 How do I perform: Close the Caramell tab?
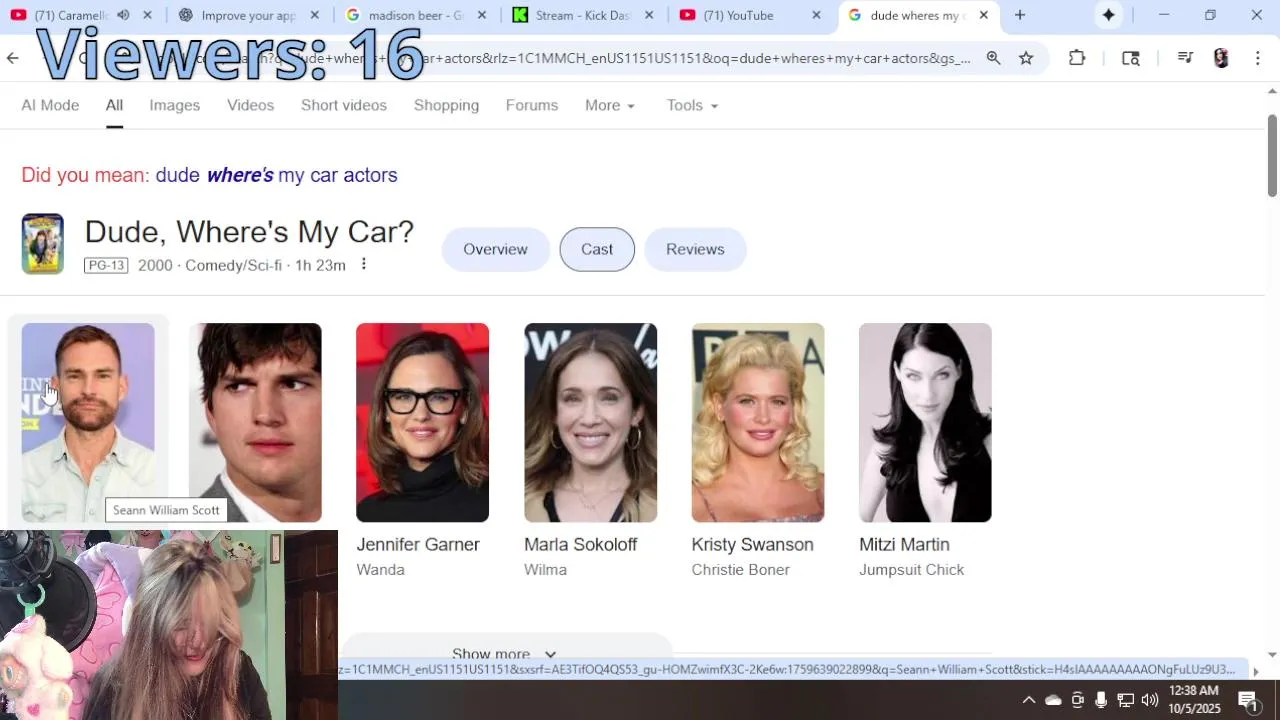[x=148, y=15]
